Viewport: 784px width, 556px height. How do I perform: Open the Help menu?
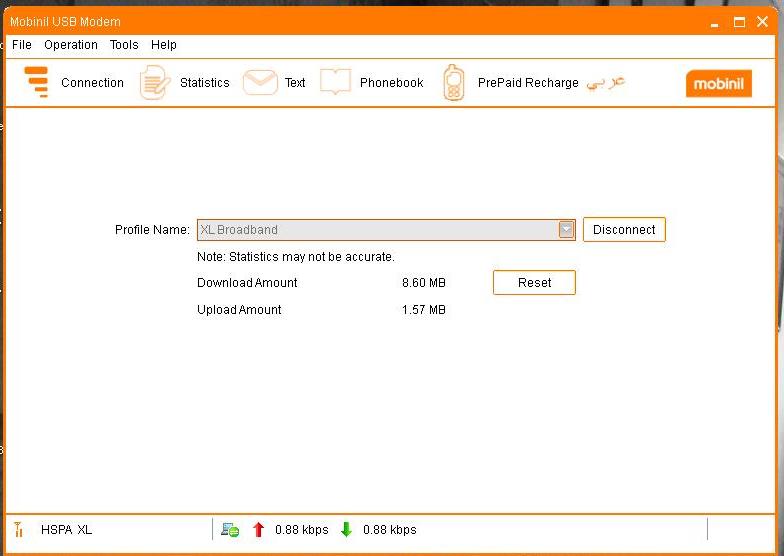(164, 45)
